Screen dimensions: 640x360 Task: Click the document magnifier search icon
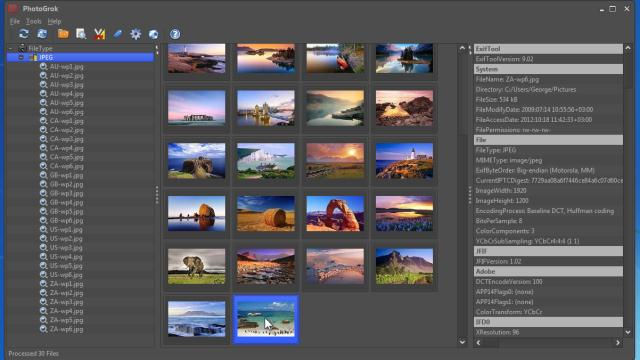81,34
